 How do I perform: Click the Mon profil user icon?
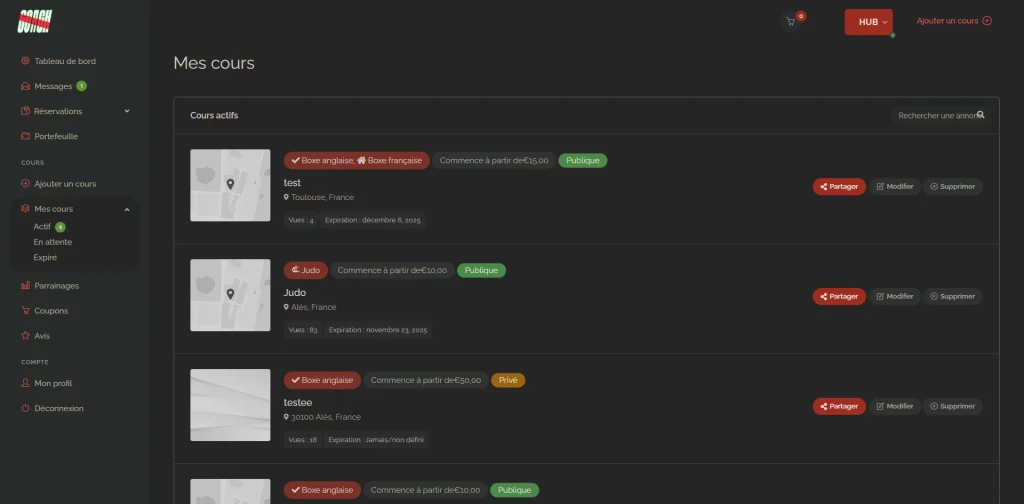(x=25, y=383)
